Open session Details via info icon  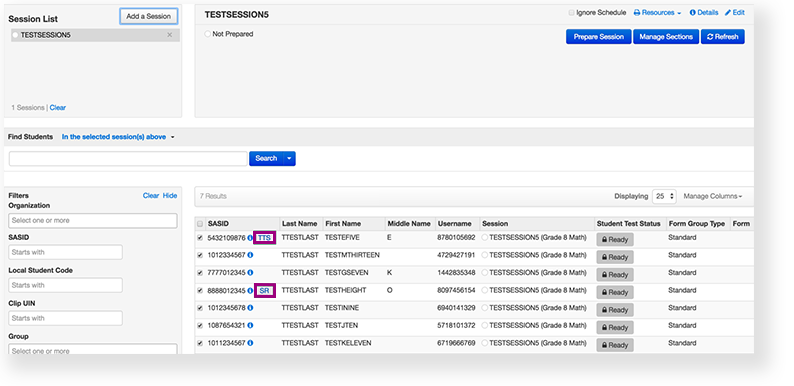click(704, 13)
